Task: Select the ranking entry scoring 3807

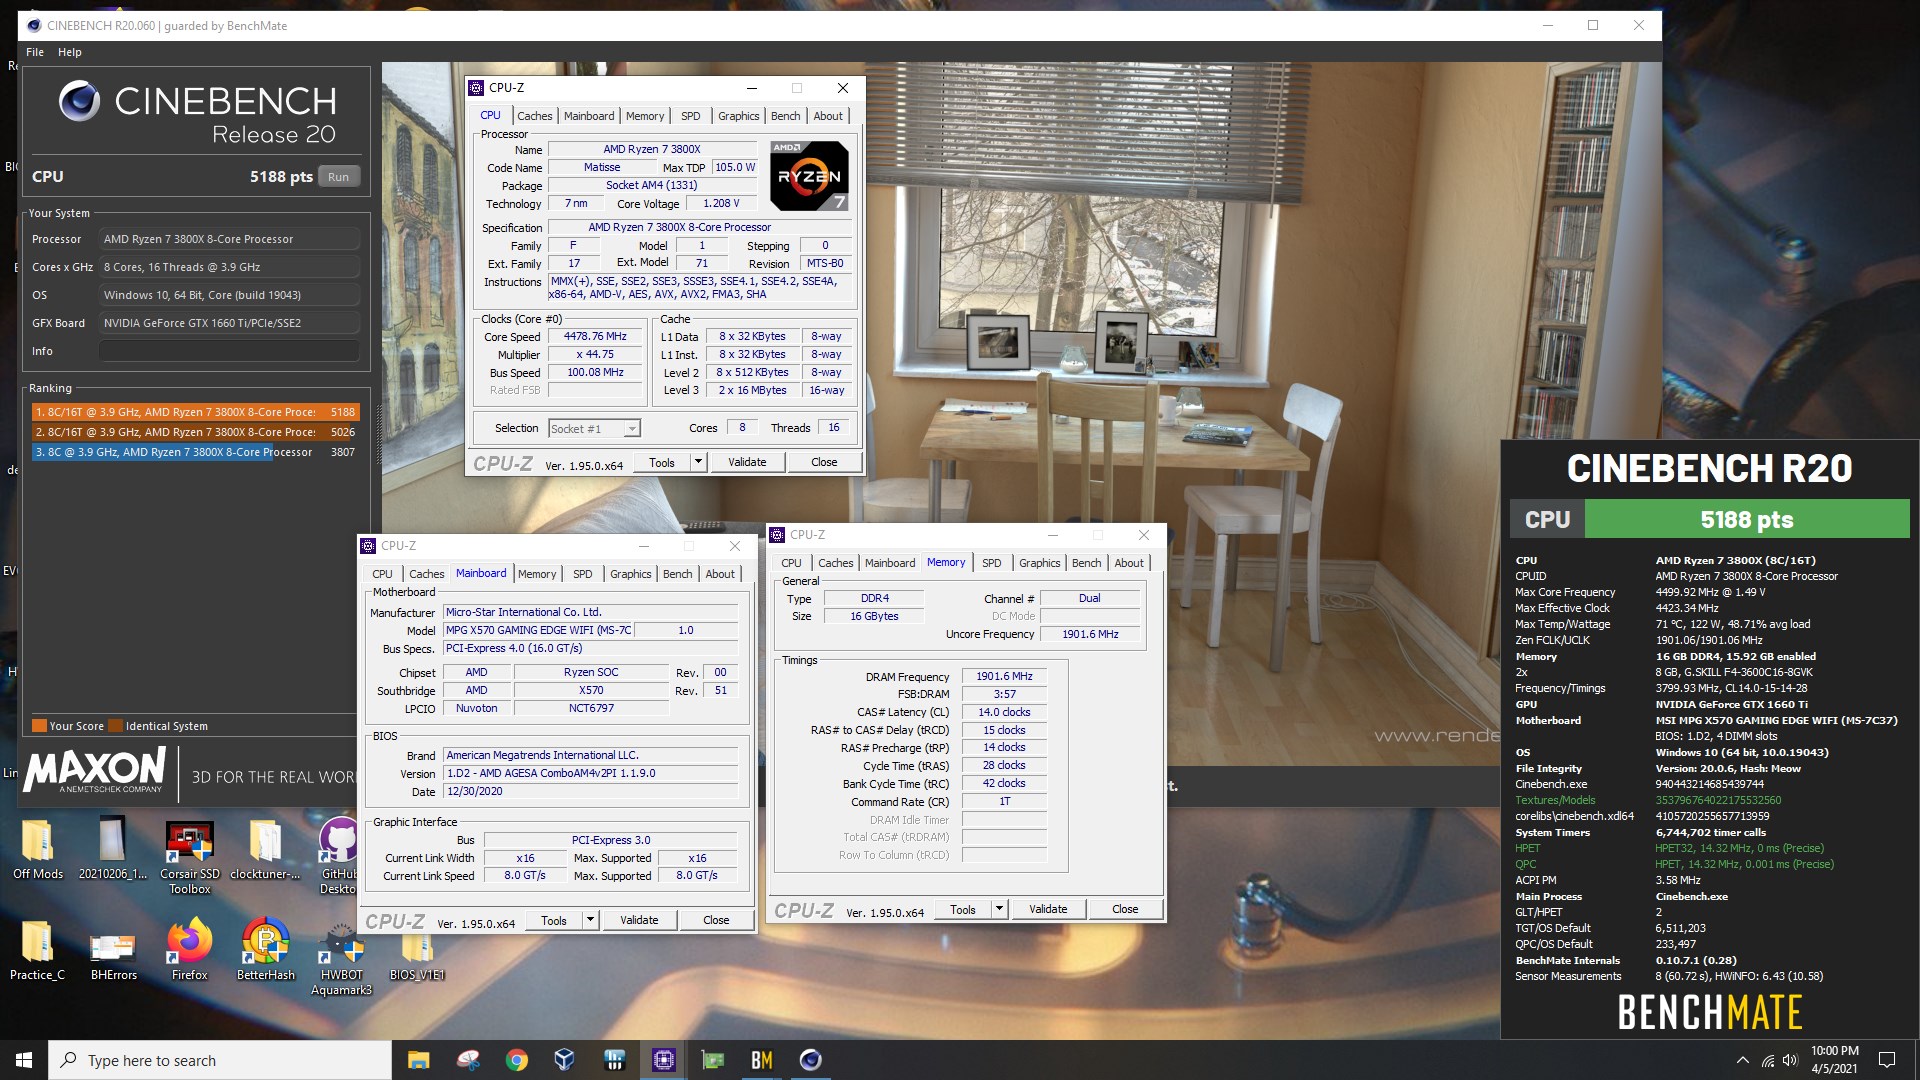Action: point(195,452)
